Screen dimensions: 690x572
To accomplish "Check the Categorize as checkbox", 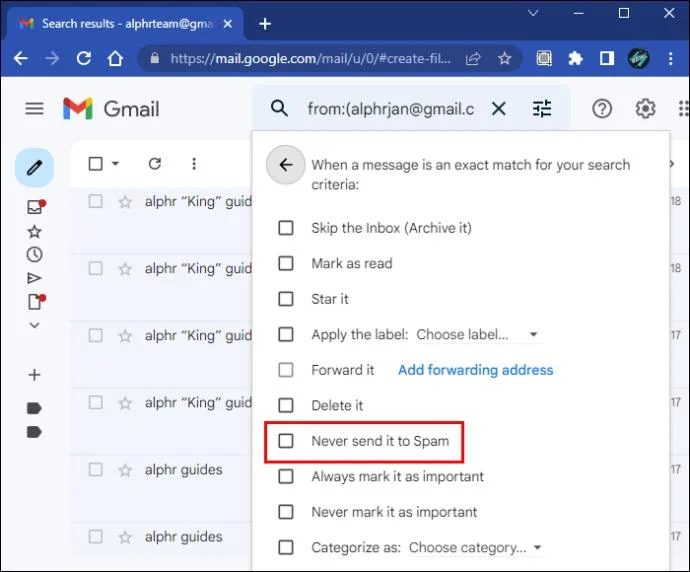I will [286, 547].
